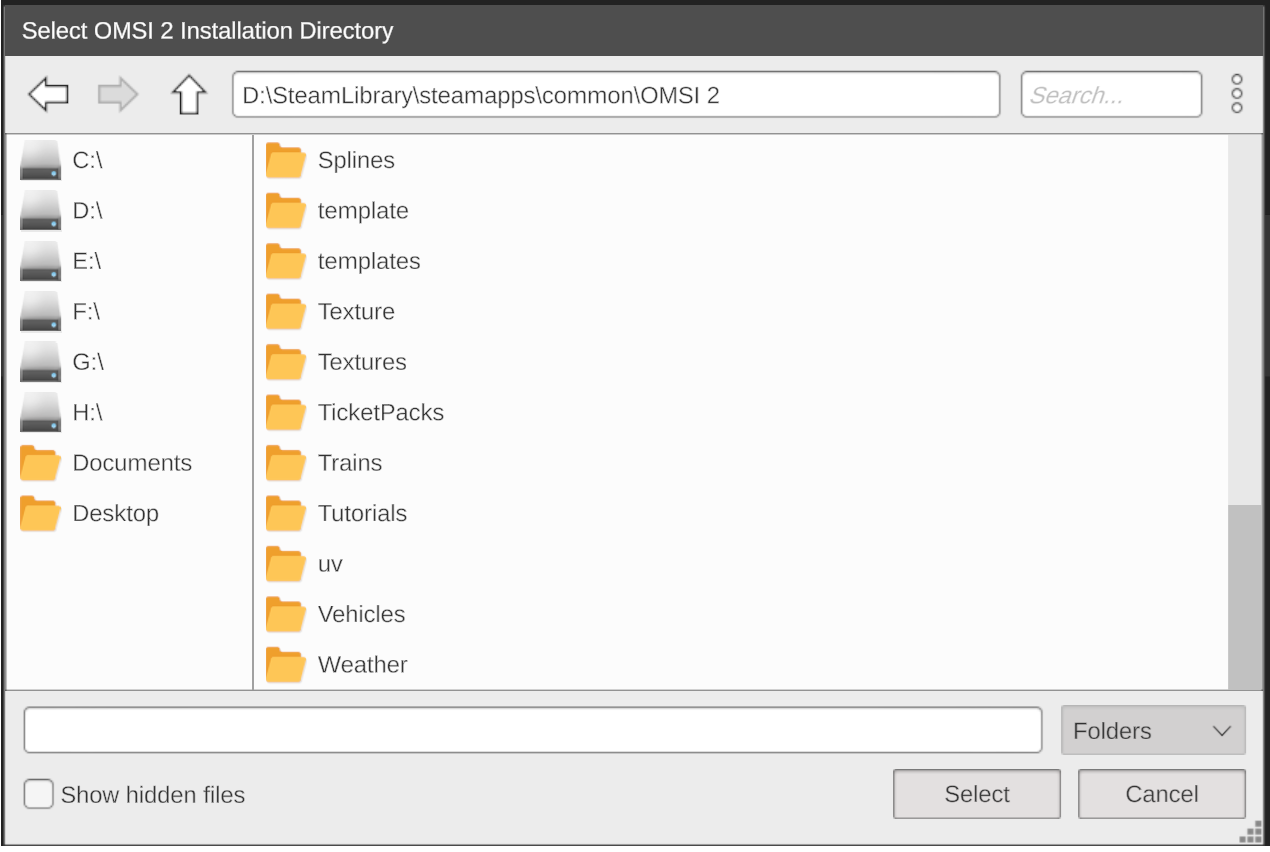Click the uv folder icon
This screenshot has height=852, width=1270.
click(x=286, y=564)
